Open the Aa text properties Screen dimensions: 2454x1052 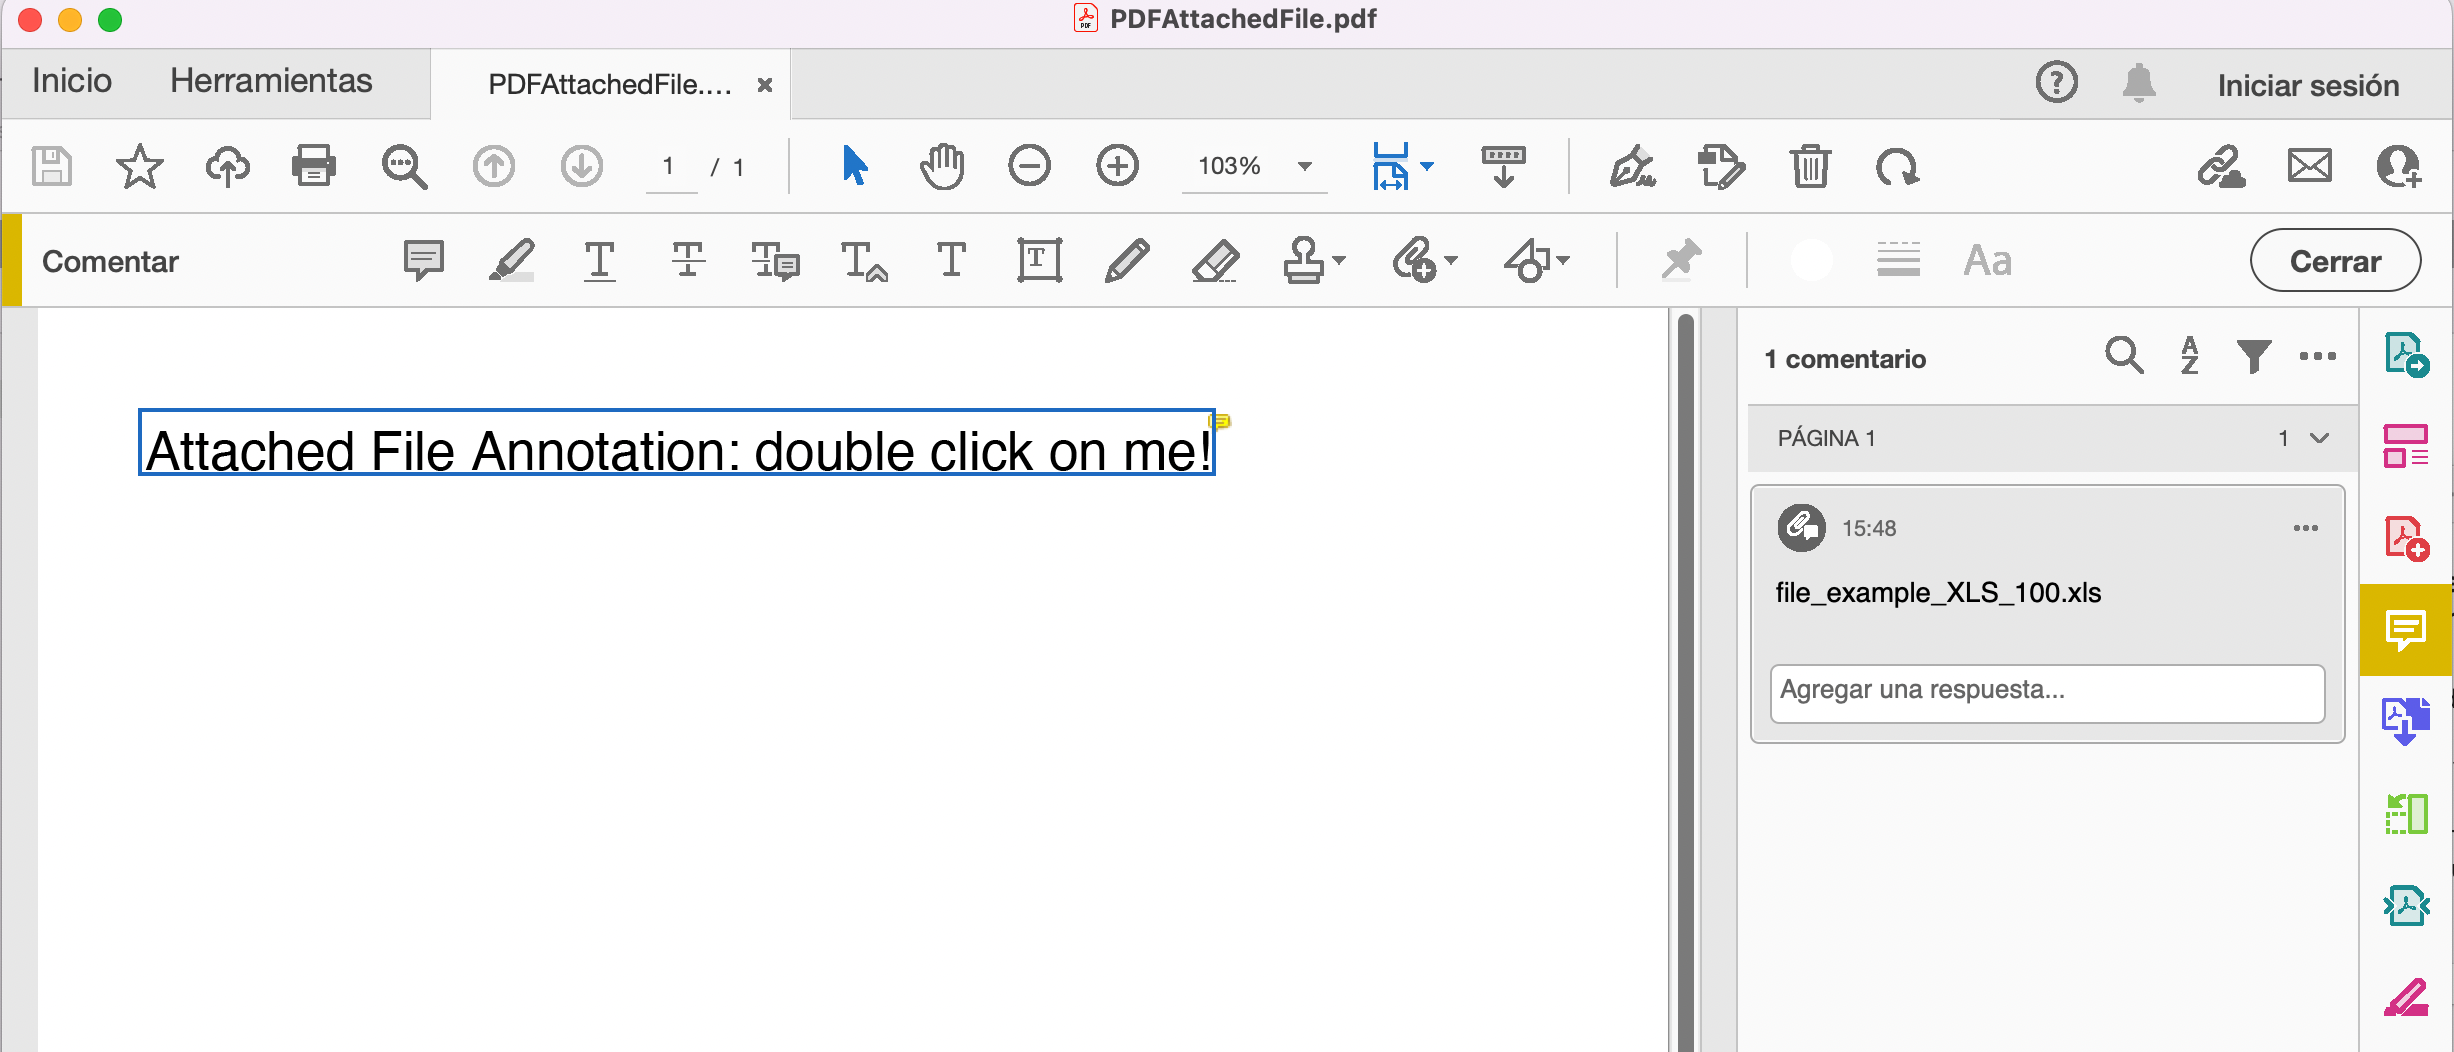(1987, 261)
